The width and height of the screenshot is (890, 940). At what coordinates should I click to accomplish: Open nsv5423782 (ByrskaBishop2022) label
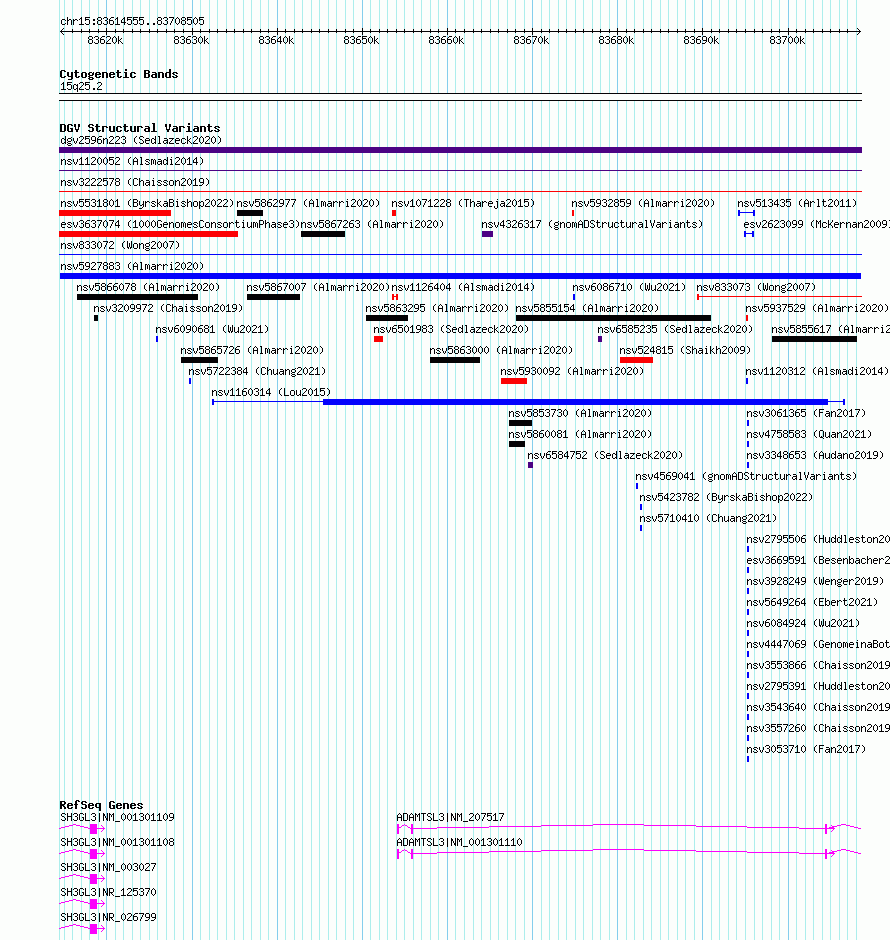[726, 497]
